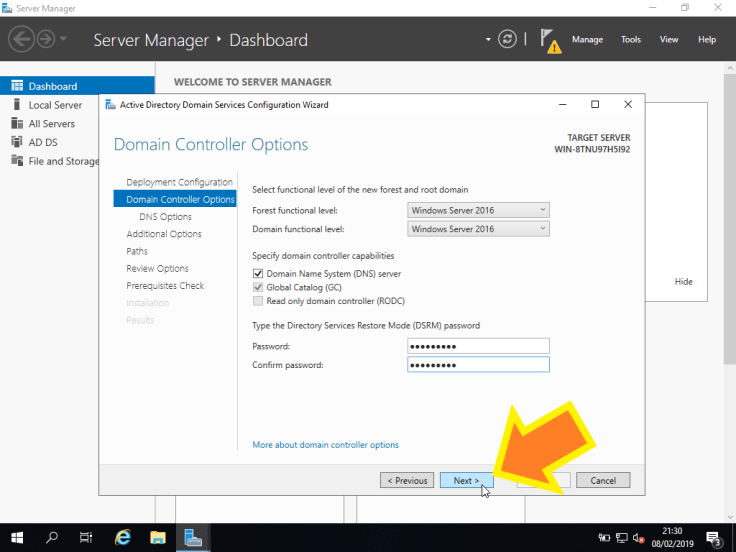Open the Tools menu
The image size is (736, 552).
coord(631,40)
